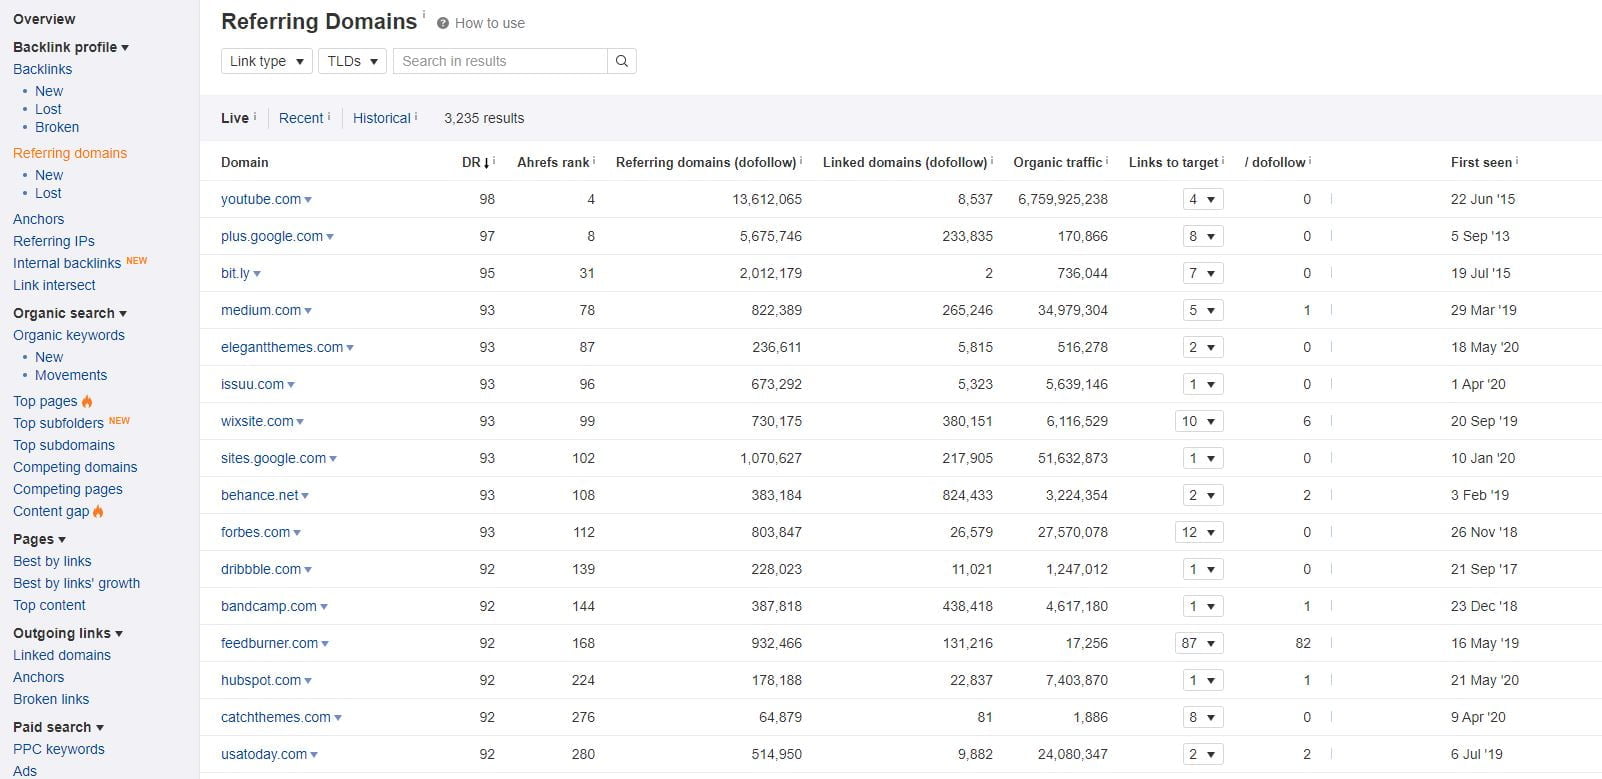Image resolution: width=1602 pixels, height=779 pixels.
Task: Click the Search in results field
Action: pos(500,61)
